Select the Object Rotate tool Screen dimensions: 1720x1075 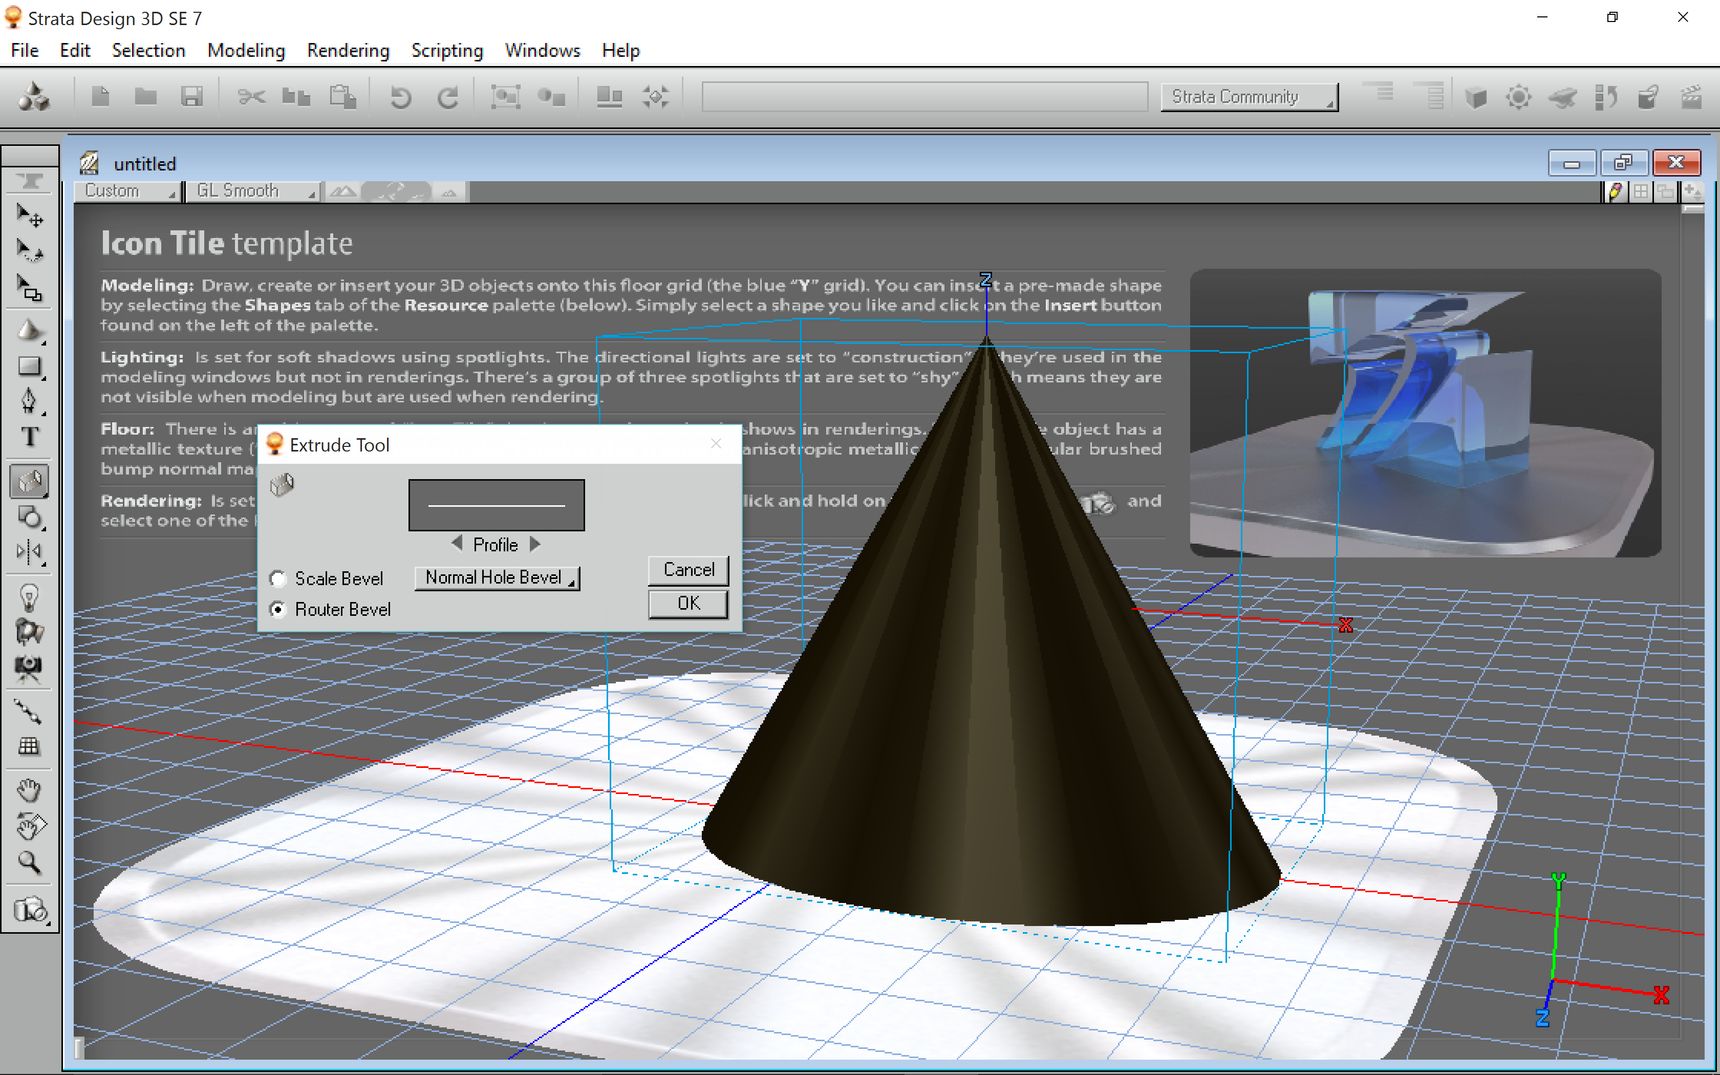click(30, 251)
